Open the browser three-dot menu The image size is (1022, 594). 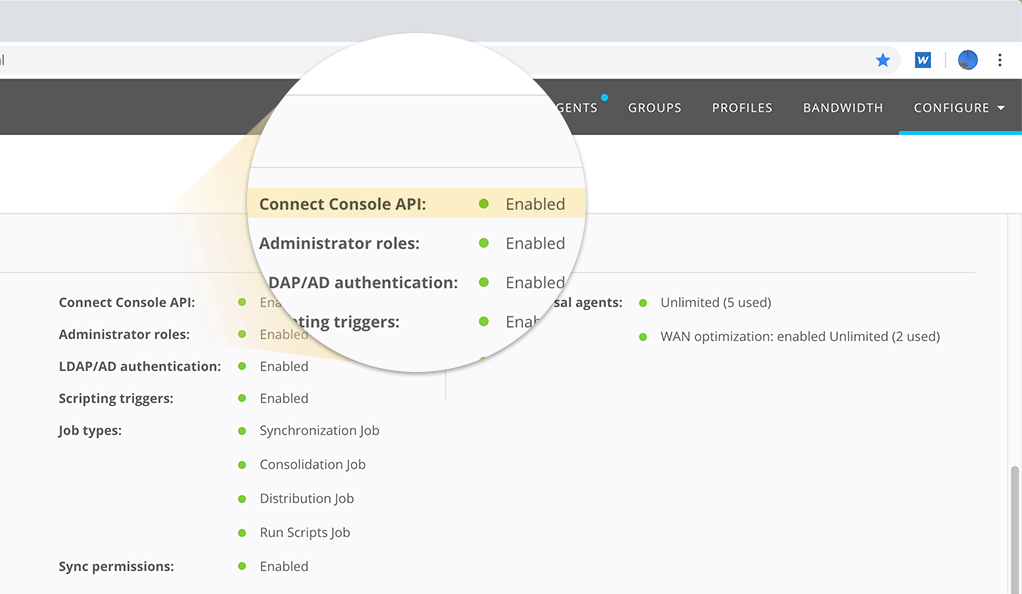pyautogui.click(x=999, y=60)
